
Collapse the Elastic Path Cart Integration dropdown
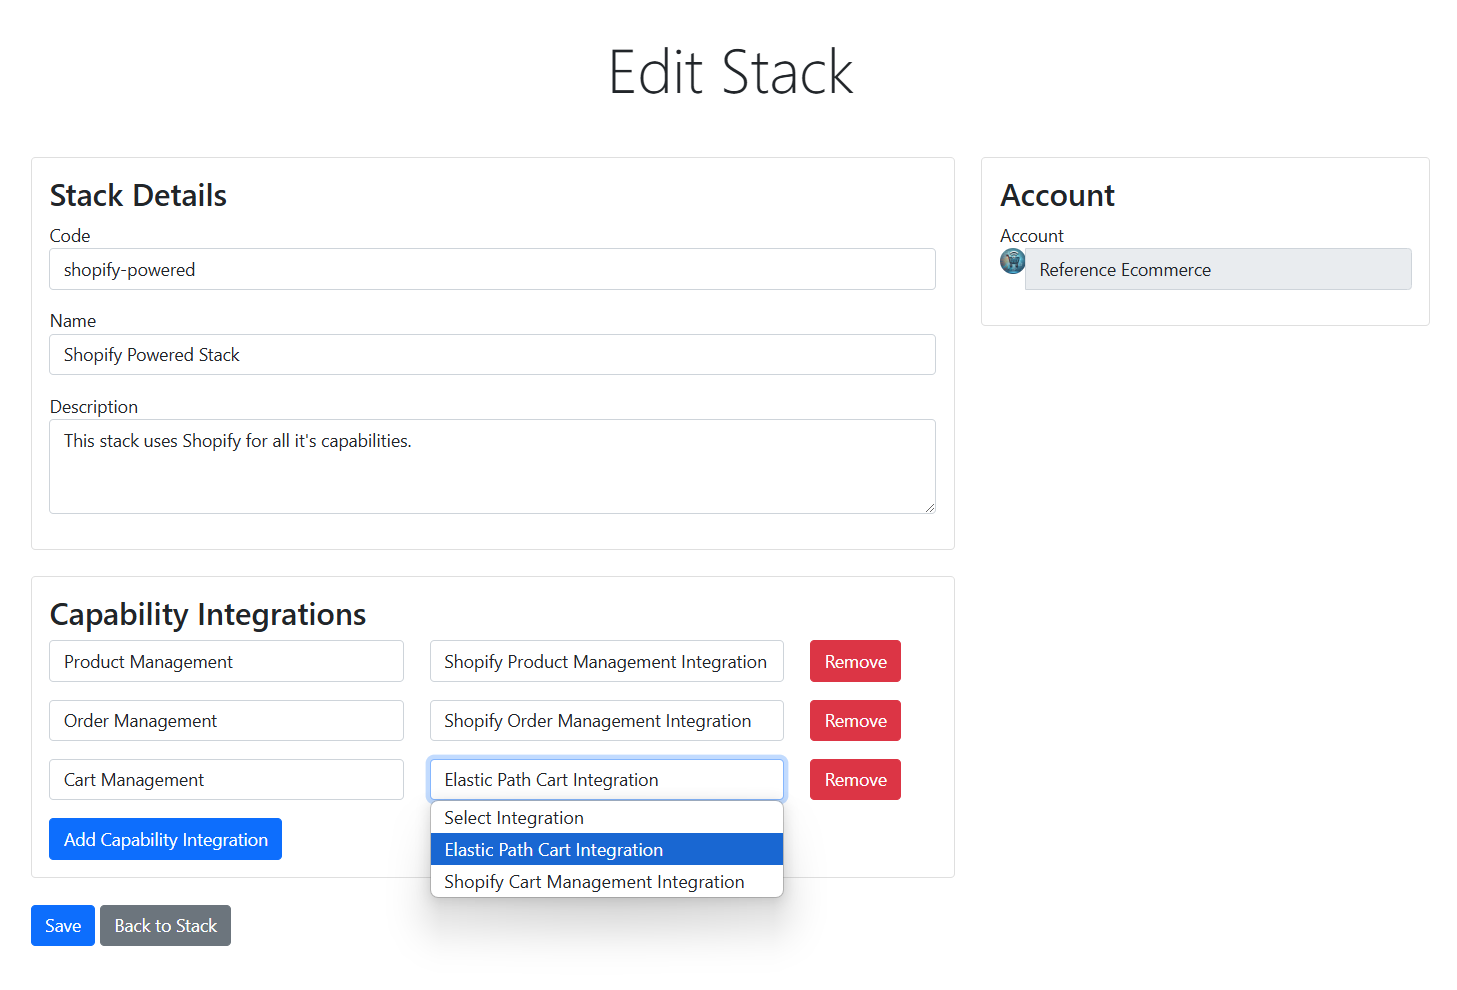[606, 780]
